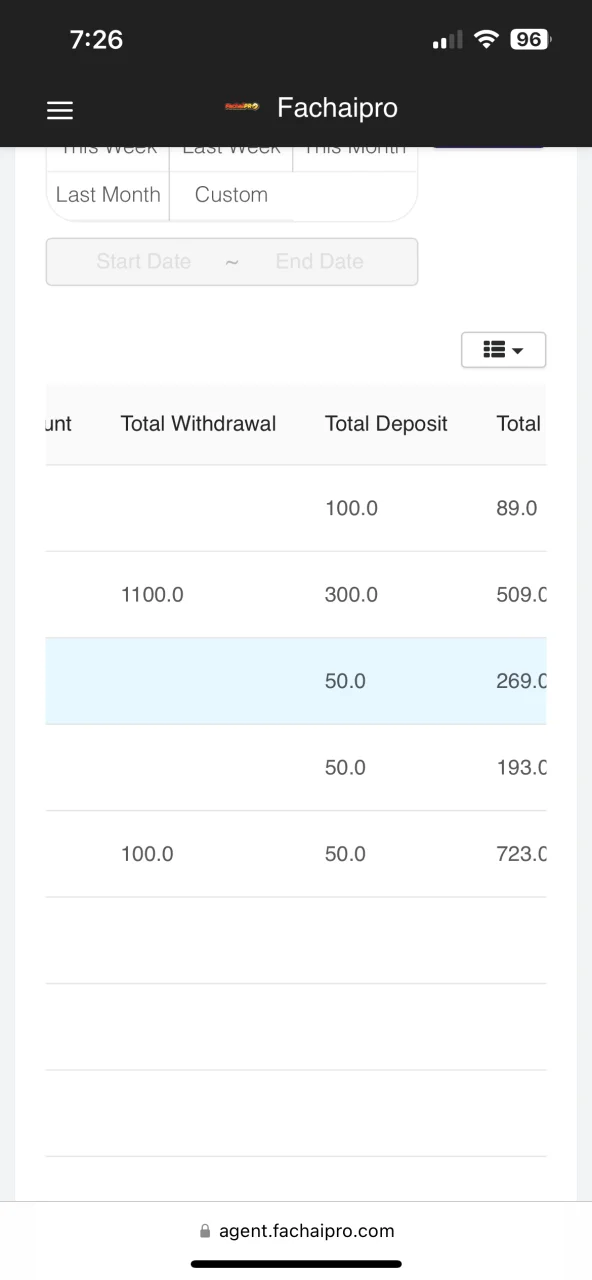
Task: Tap the 100.0 withdrawal cell
Action: (147, 854)
